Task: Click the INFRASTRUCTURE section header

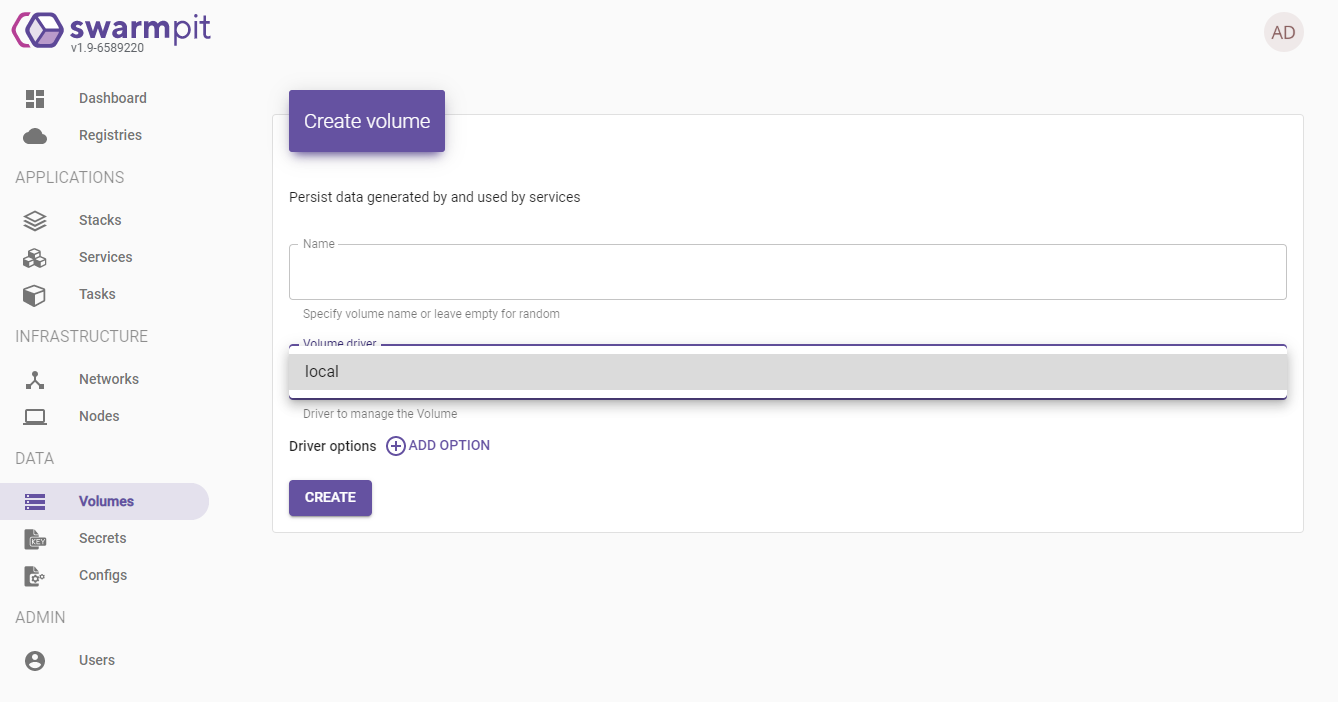Action: pos(82,336)
